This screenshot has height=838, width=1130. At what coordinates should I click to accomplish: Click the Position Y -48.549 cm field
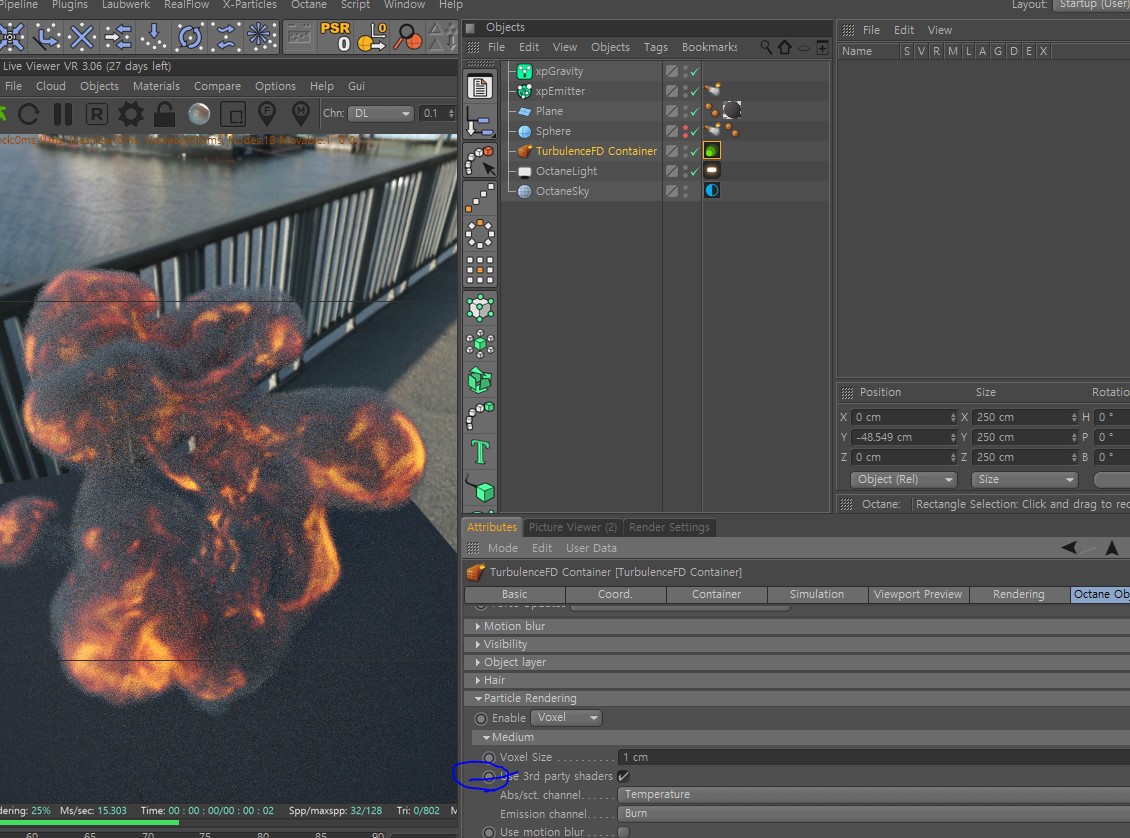click(904, 437)
